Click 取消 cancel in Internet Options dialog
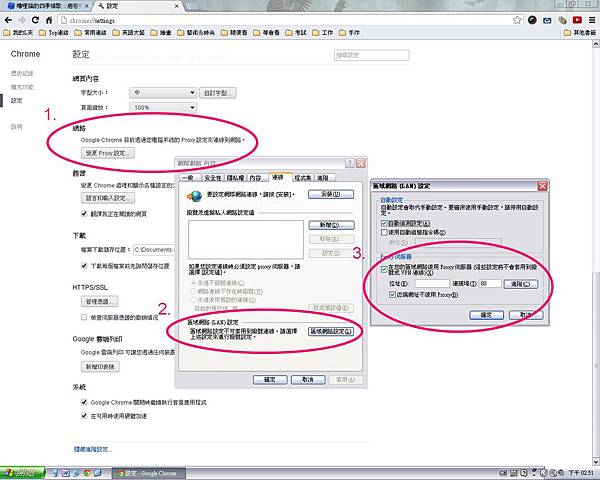This screenshot has height=480, width=600. pos(308,379)
